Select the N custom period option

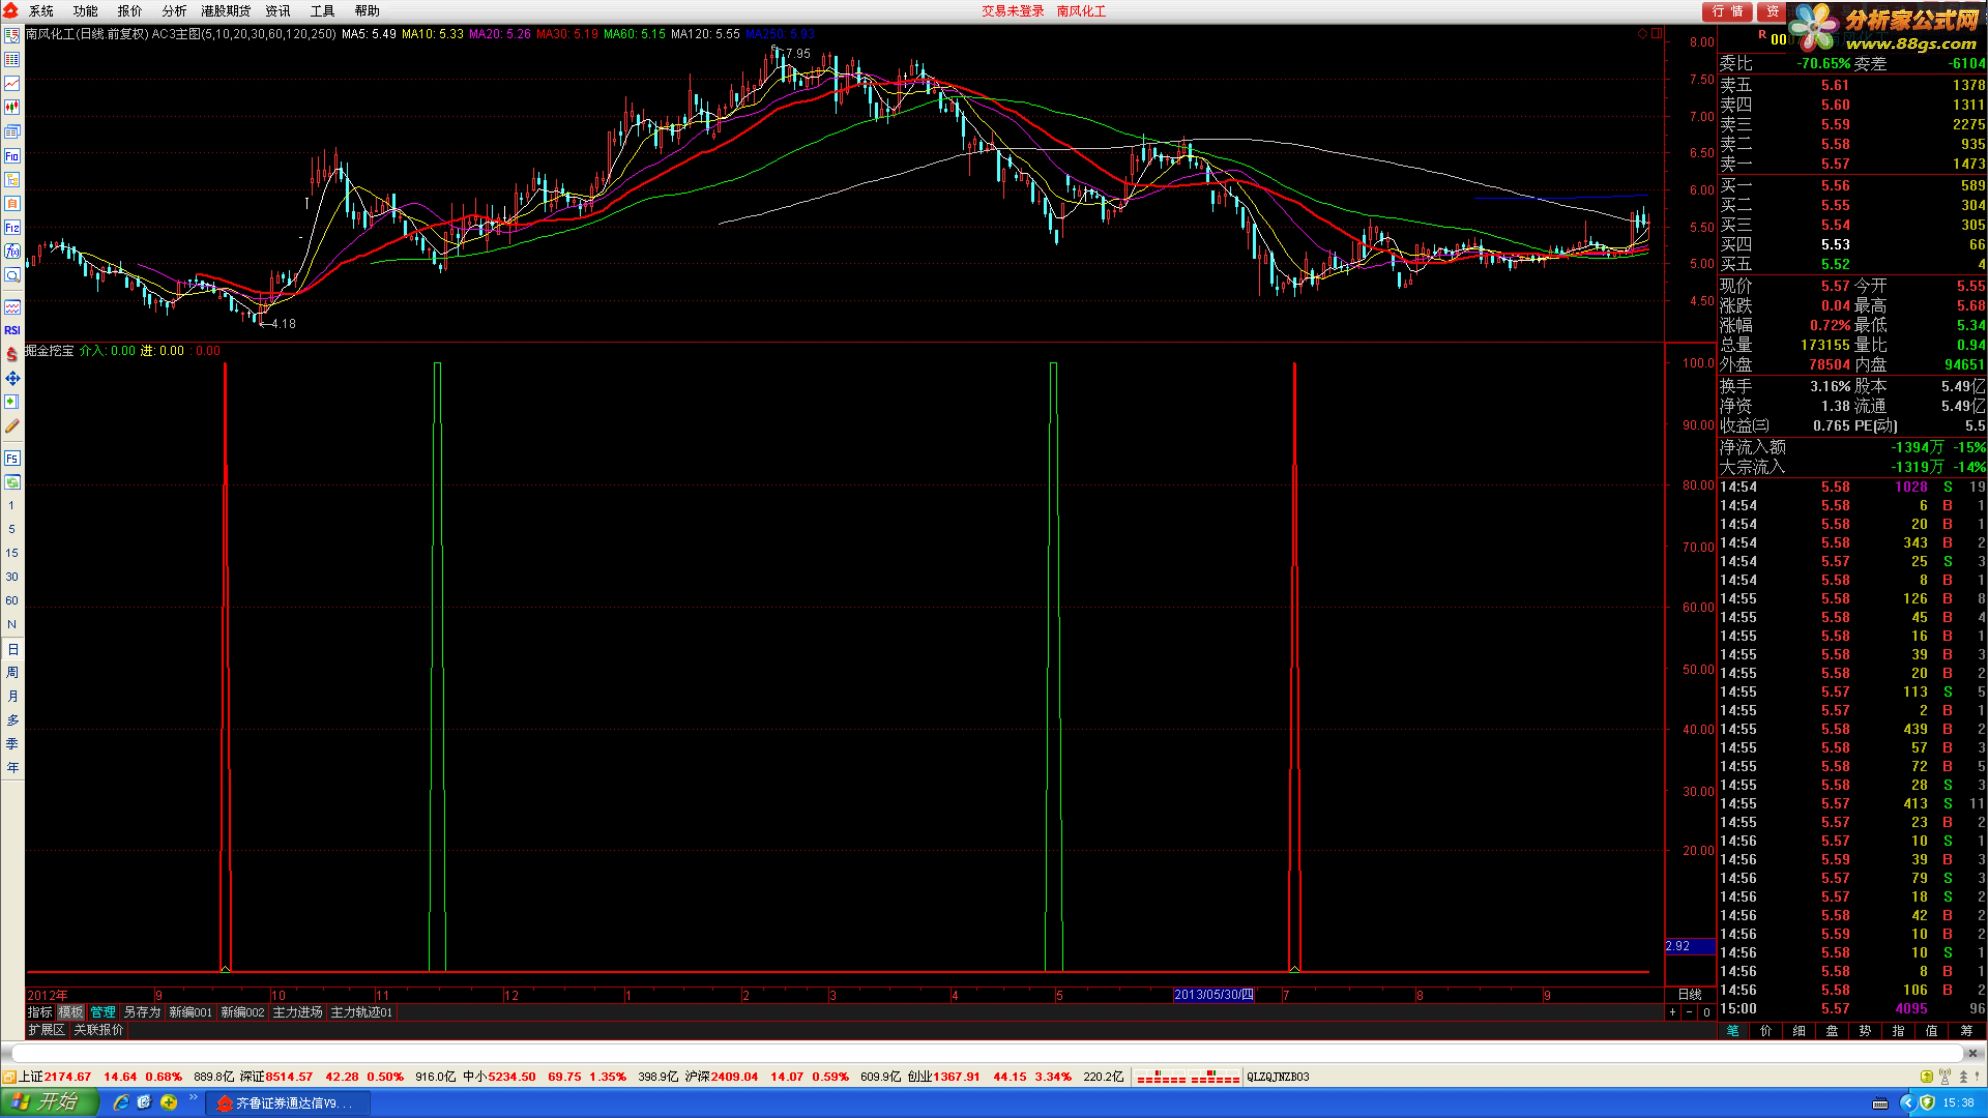click(12, 626)
